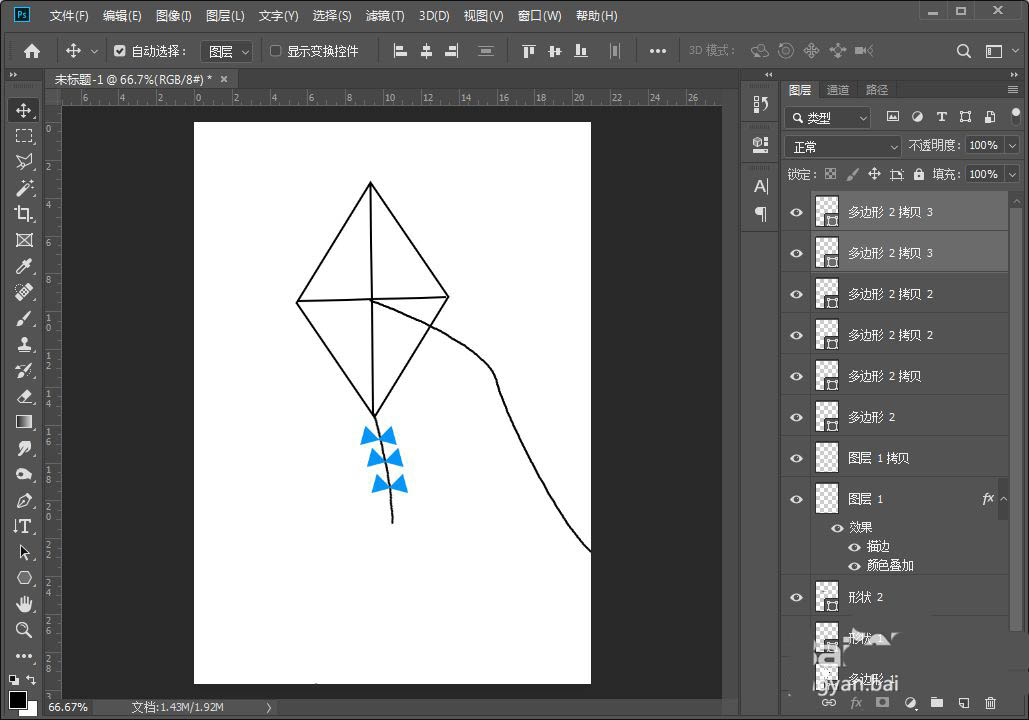
Task: Select the Pen tool
Action: click(x=24, y=500)
